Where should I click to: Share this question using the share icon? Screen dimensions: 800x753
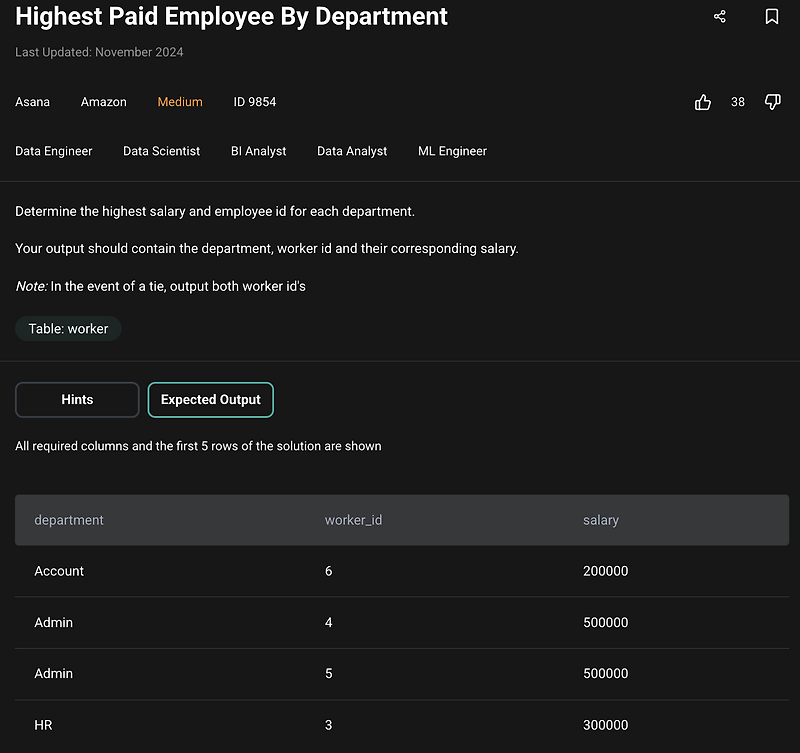click(x=719, y=16)
